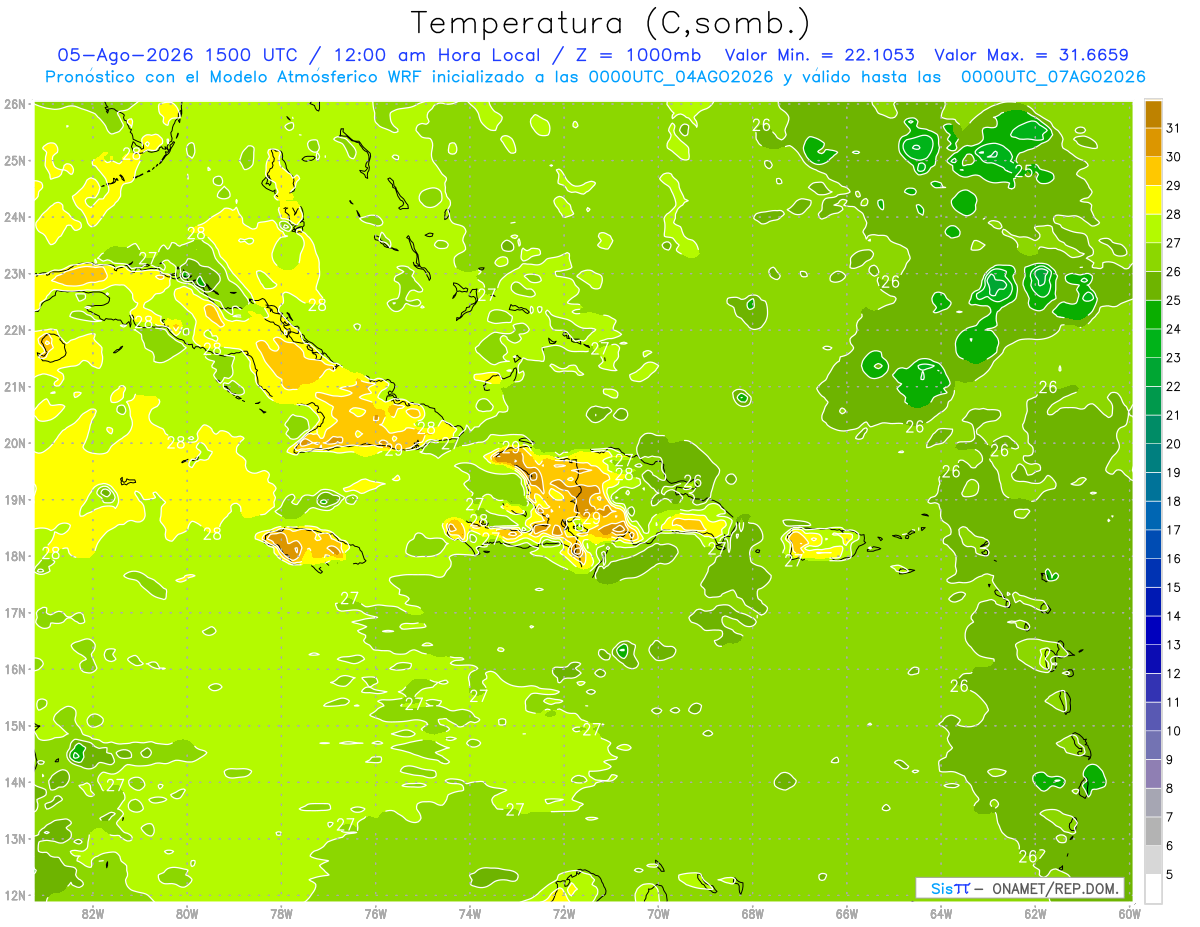Click the "14N" latitude axis label
1200x927 pixels.
click(15, 782)
